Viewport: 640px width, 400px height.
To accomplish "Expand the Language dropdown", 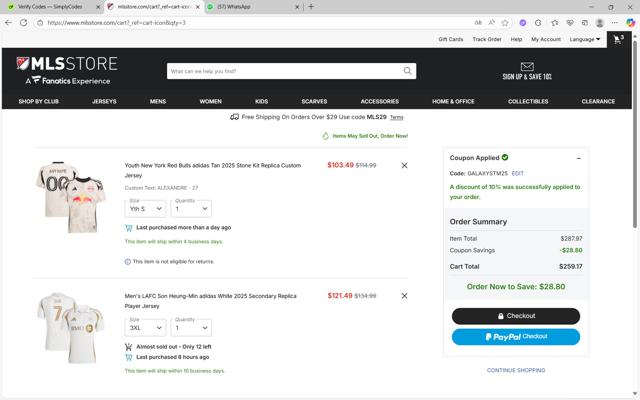I will pos(585,39).
